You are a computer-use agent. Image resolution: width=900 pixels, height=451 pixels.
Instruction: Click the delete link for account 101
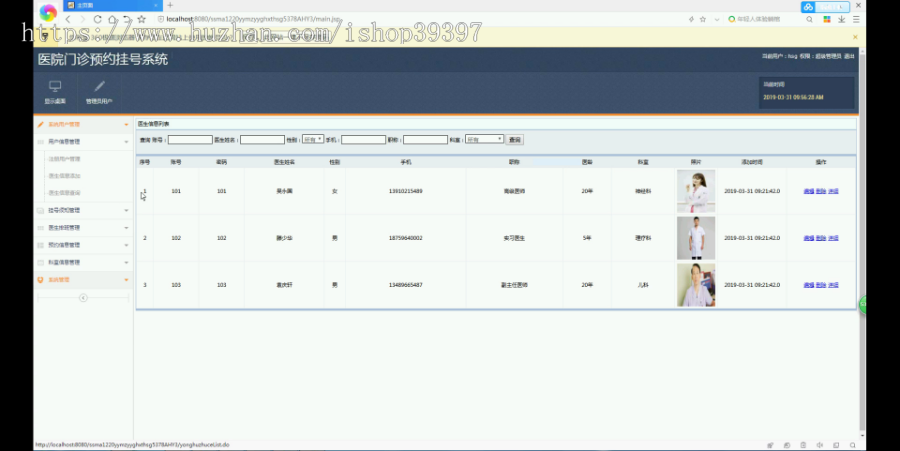[x=821, y=191]
